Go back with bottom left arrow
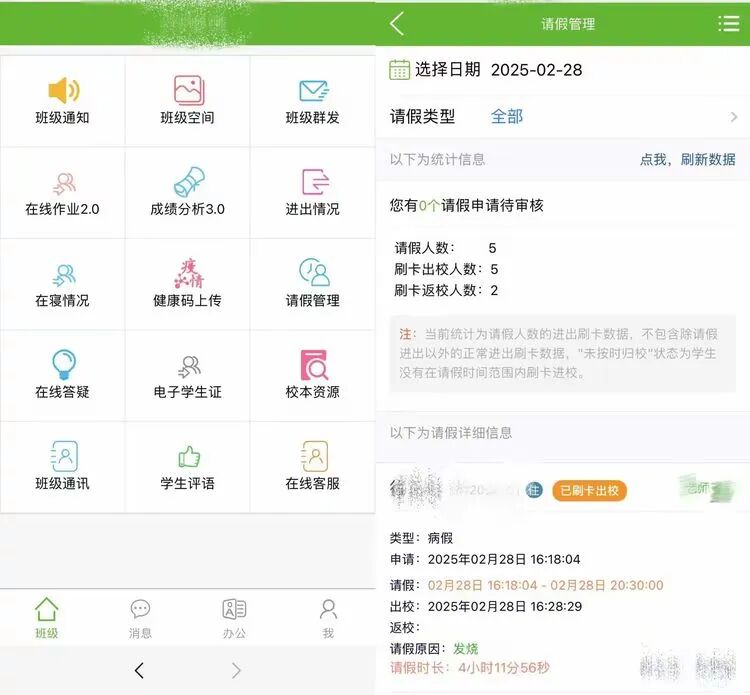 (x=139, y=671)
